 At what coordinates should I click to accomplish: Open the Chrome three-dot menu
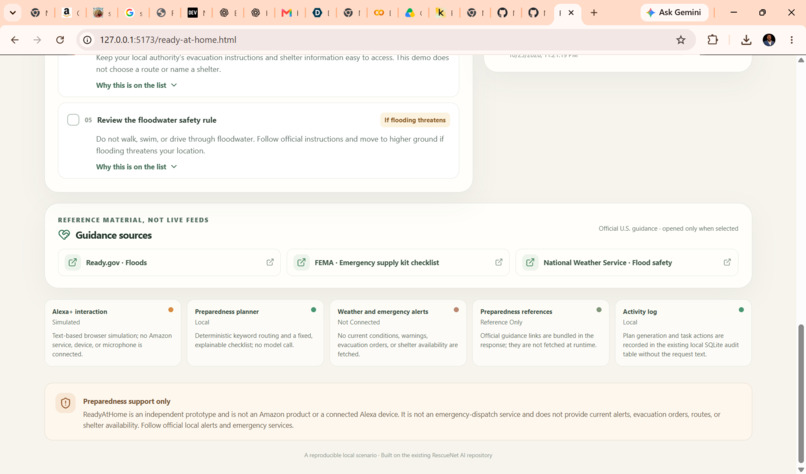point(792,40)
